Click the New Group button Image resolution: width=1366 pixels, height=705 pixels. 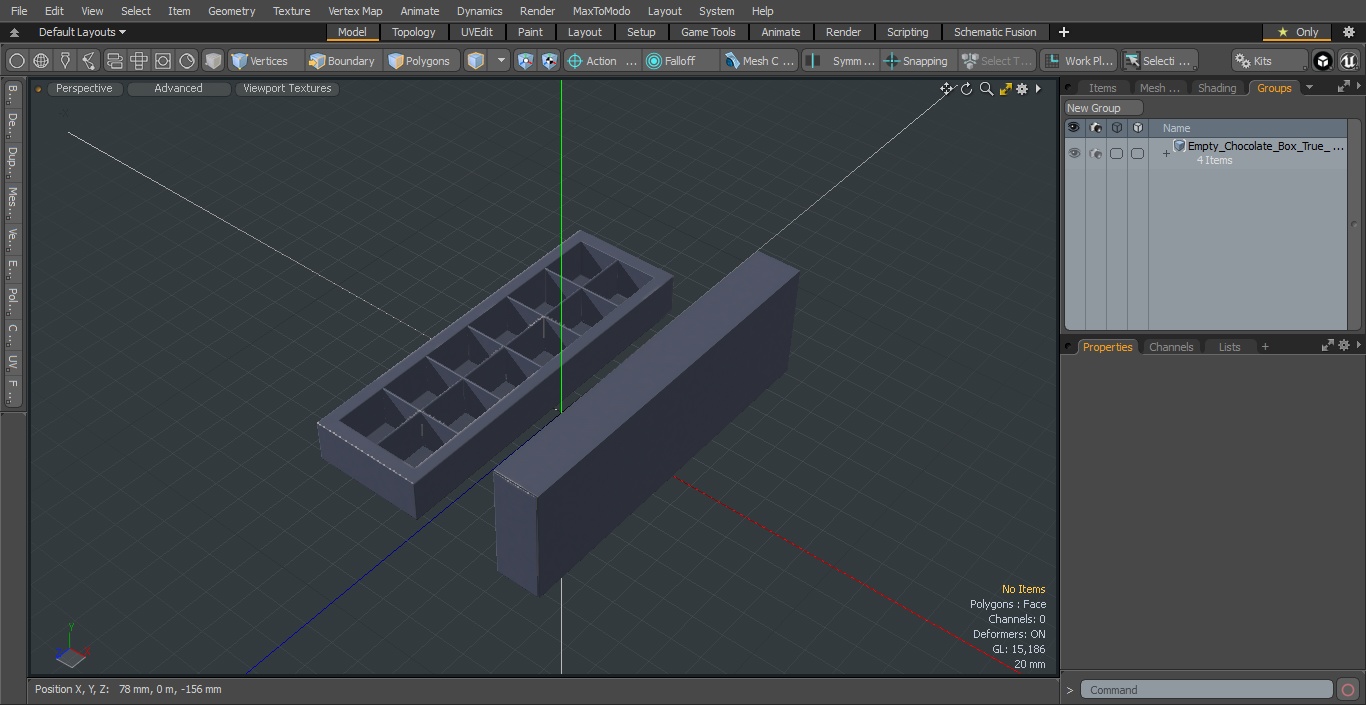[x=1103, y=108]
